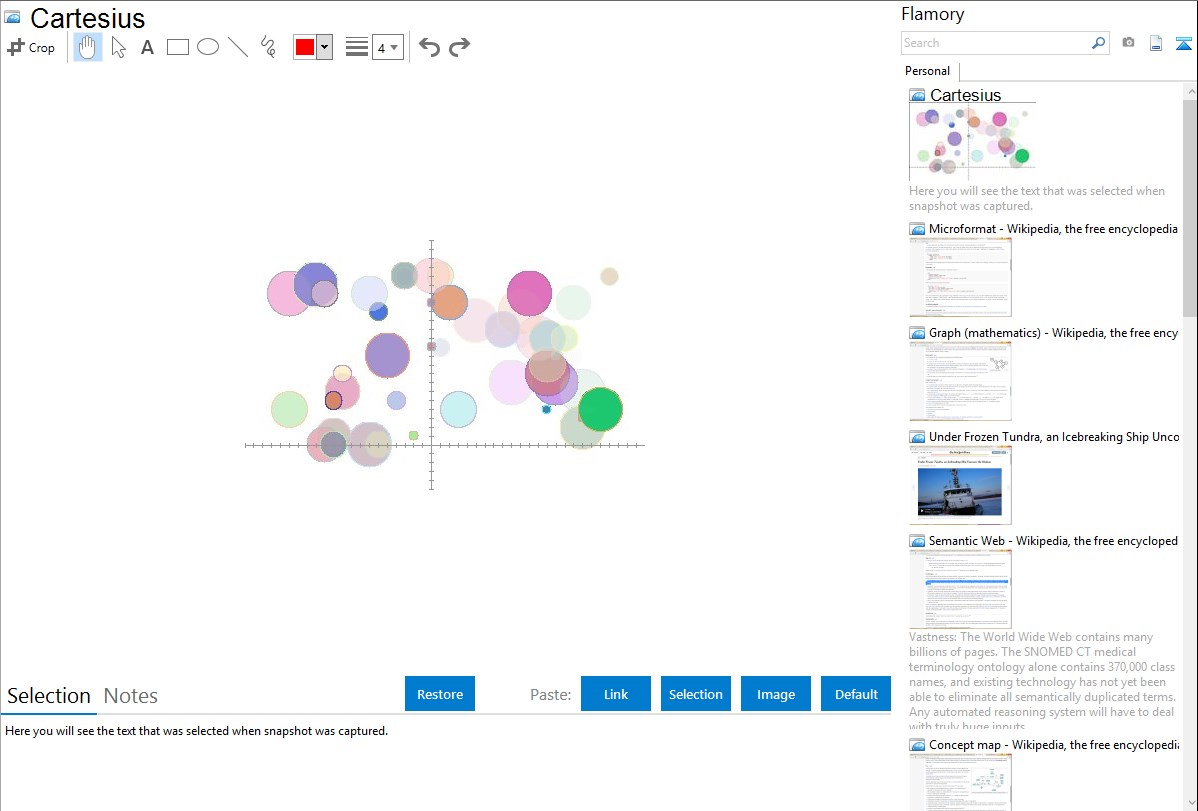Click the bright green circle in chart
The height and width of the screenshot is (811, 1198).
tap(601, 409)
